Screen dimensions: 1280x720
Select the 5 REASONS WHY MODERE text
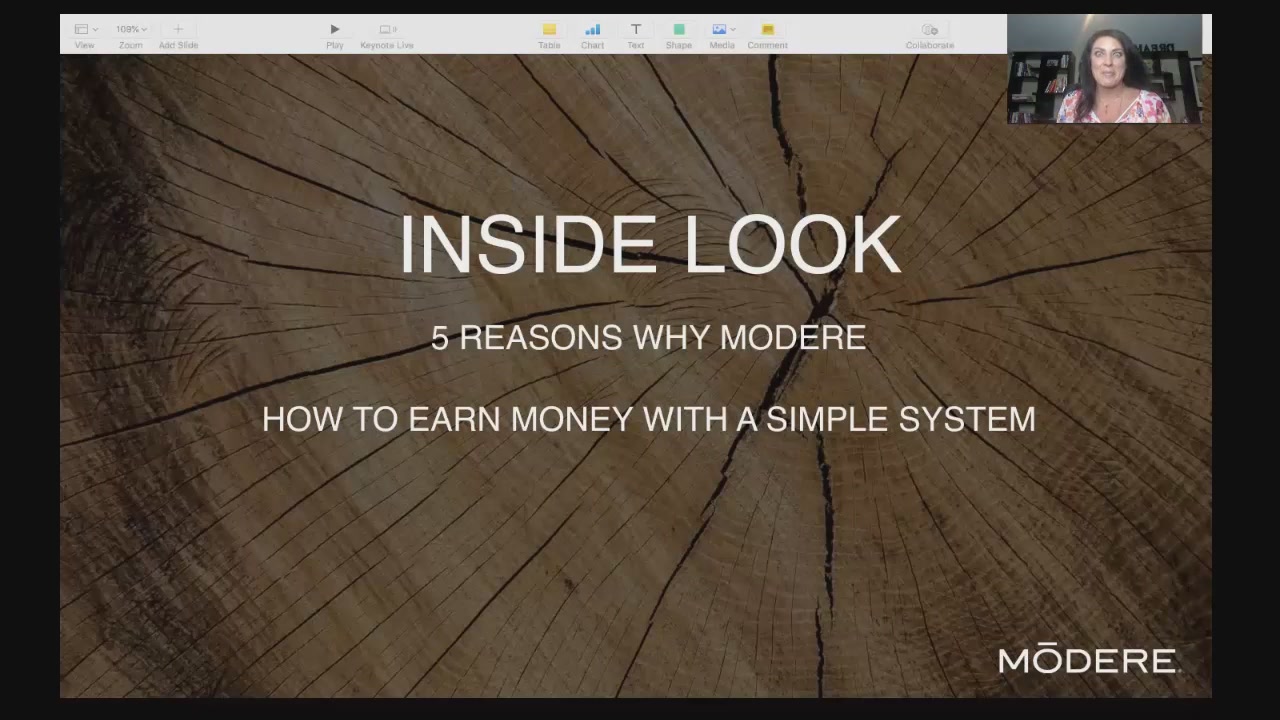click(648, 338)
